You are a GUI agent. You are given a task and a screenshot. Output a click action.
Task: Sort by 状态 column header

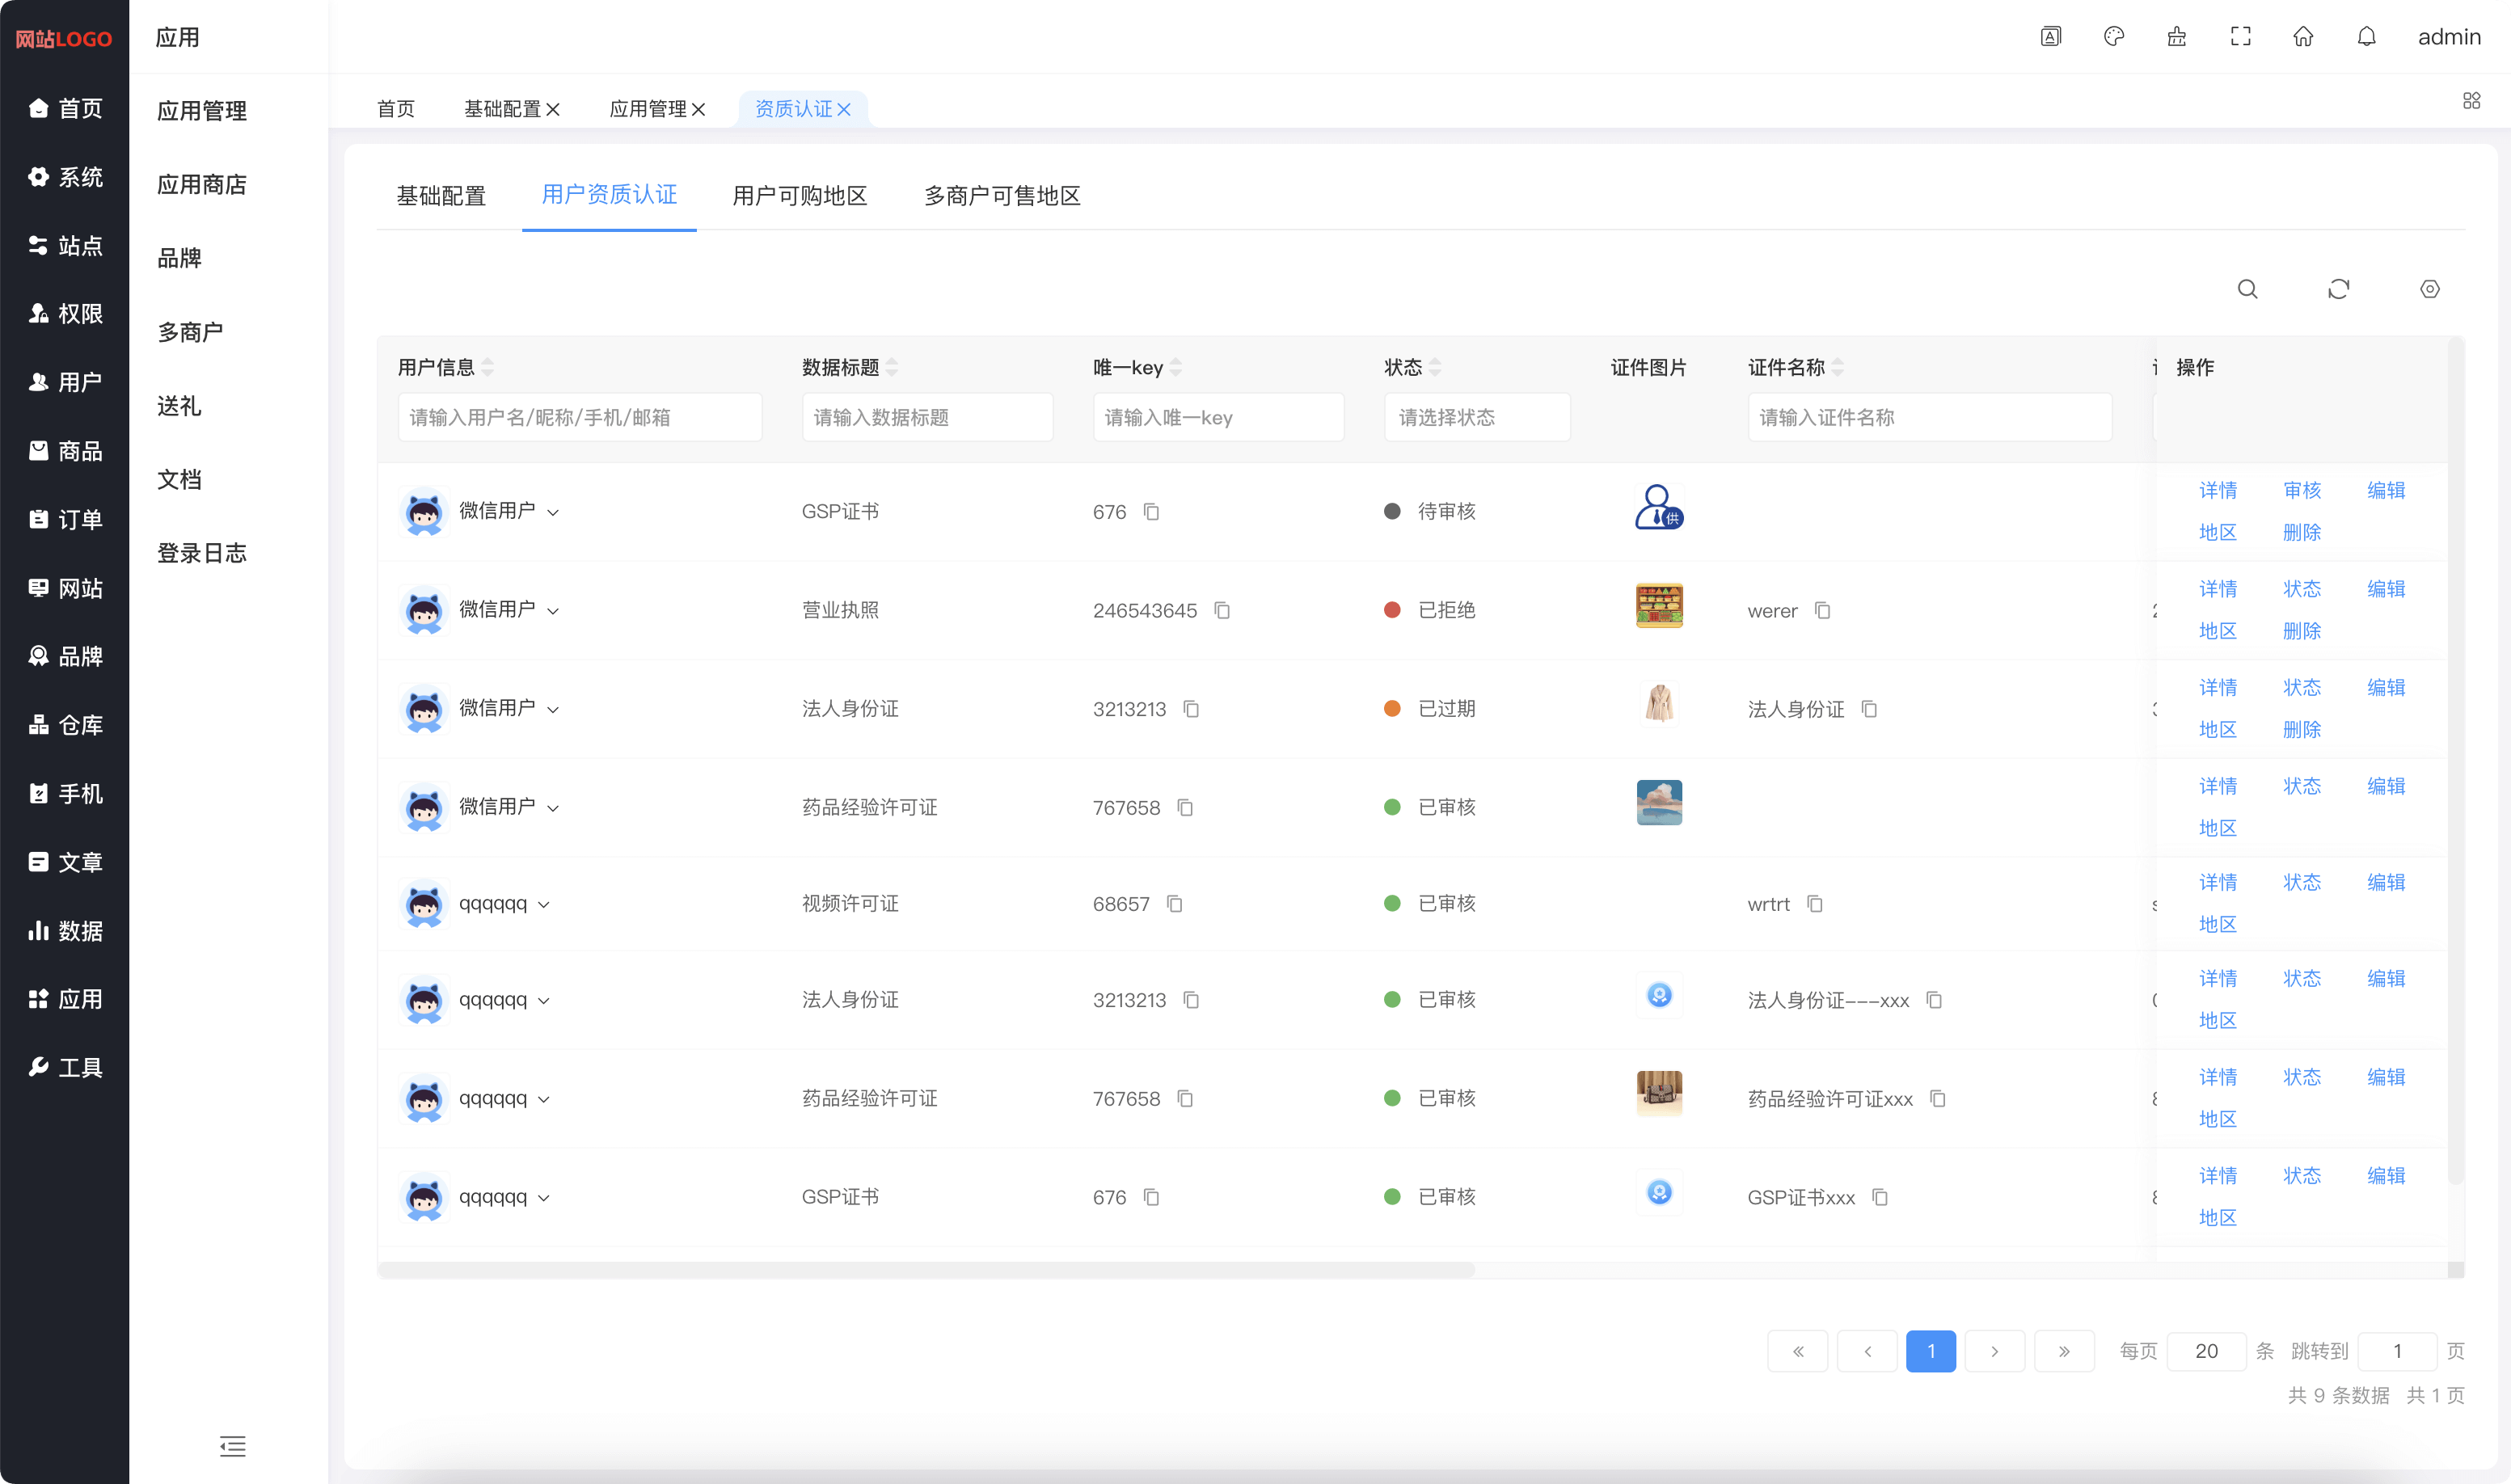click(x=1435, y=367)
